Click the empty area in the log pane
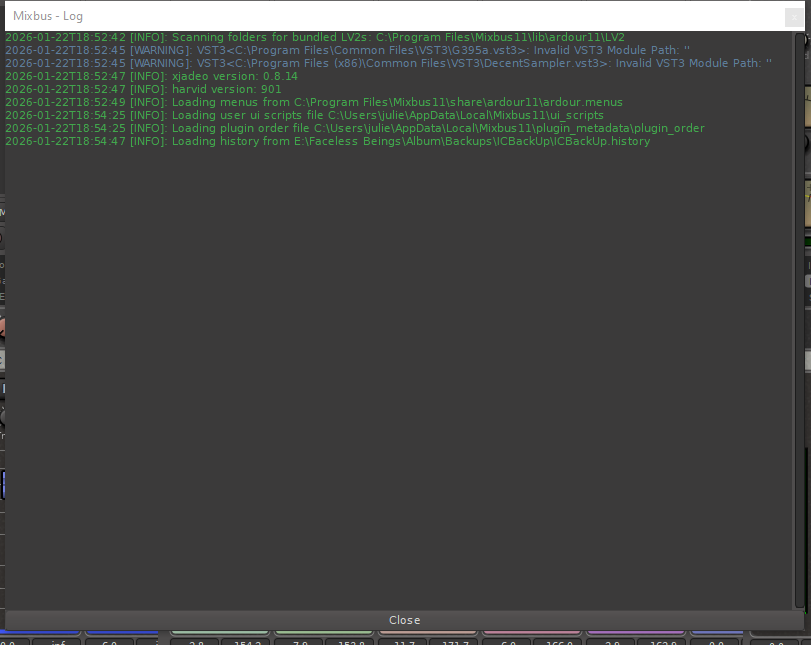Image resolution: width=811 pixels, height=645 pixels. [400, 380]
